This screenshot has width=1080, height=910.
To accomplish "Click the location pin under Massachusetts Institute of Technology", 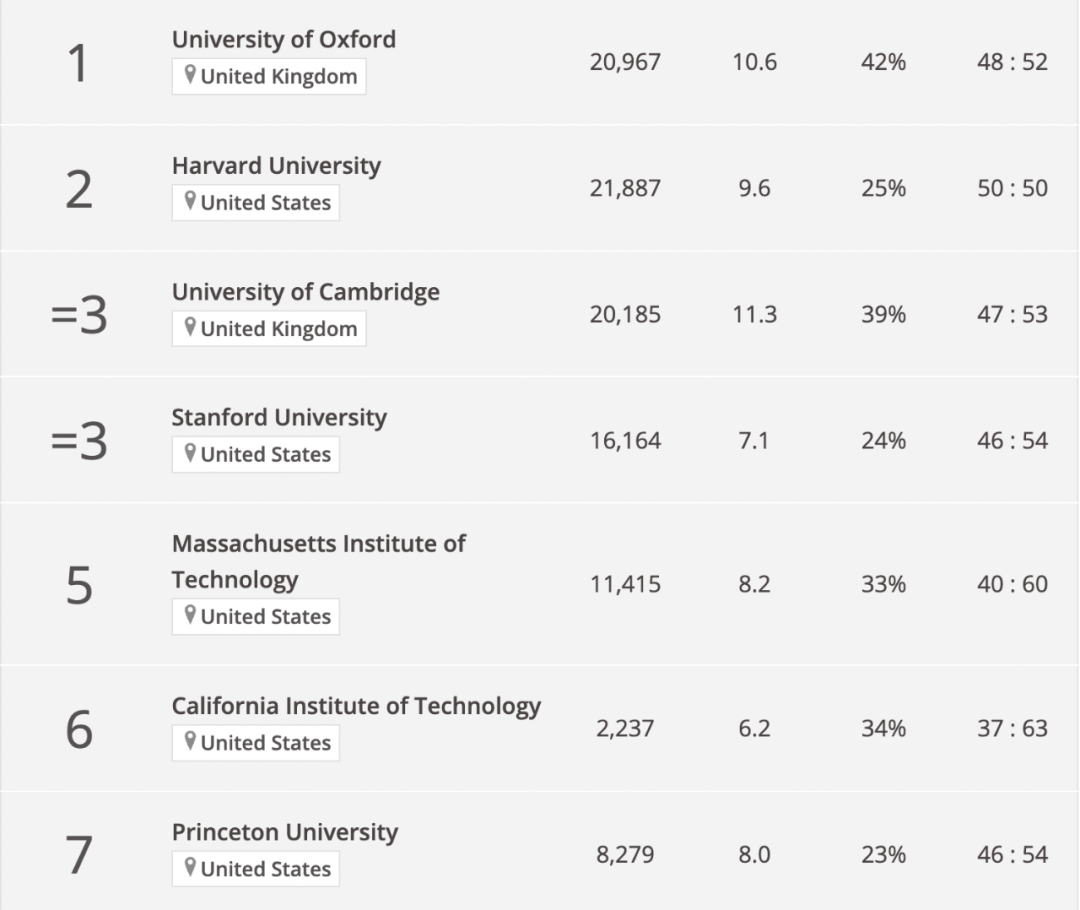I will pos(190,617).
